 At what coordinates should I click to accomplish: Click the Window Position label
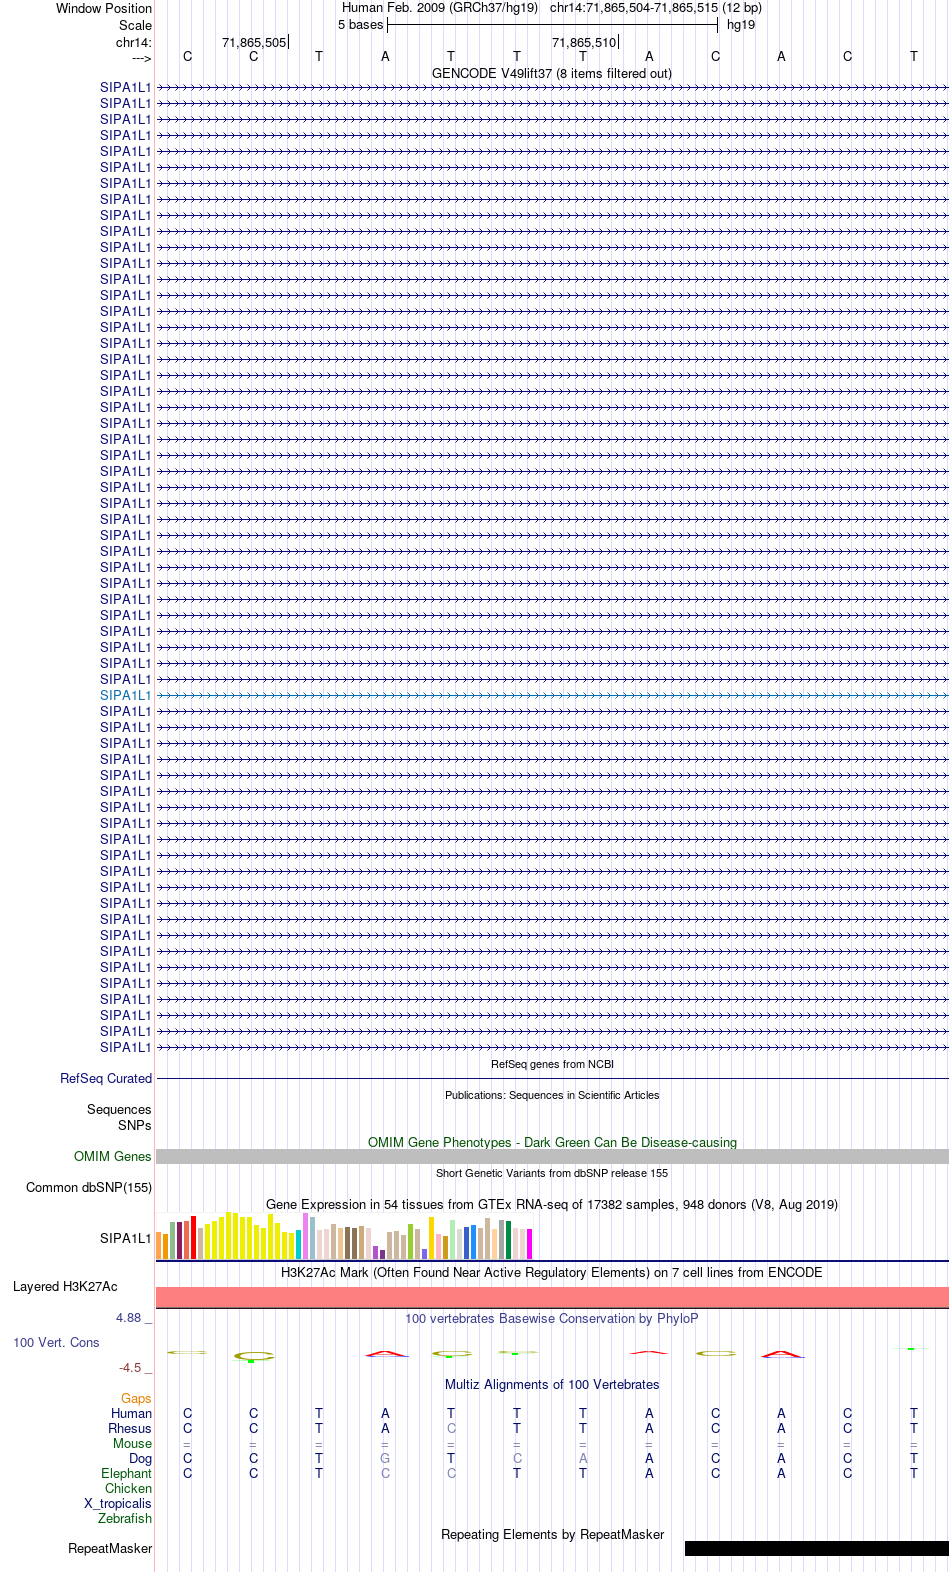[x=104, y=8]
